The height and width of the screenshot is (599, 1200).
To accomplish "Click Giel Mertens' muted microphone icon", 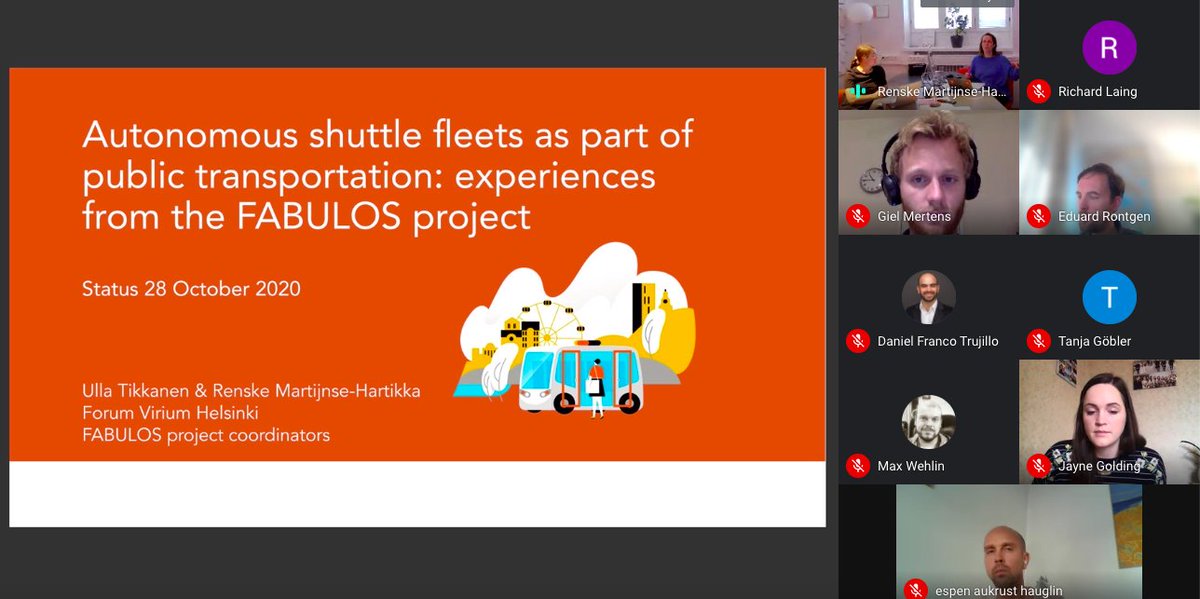I will [x=857, y=216].
